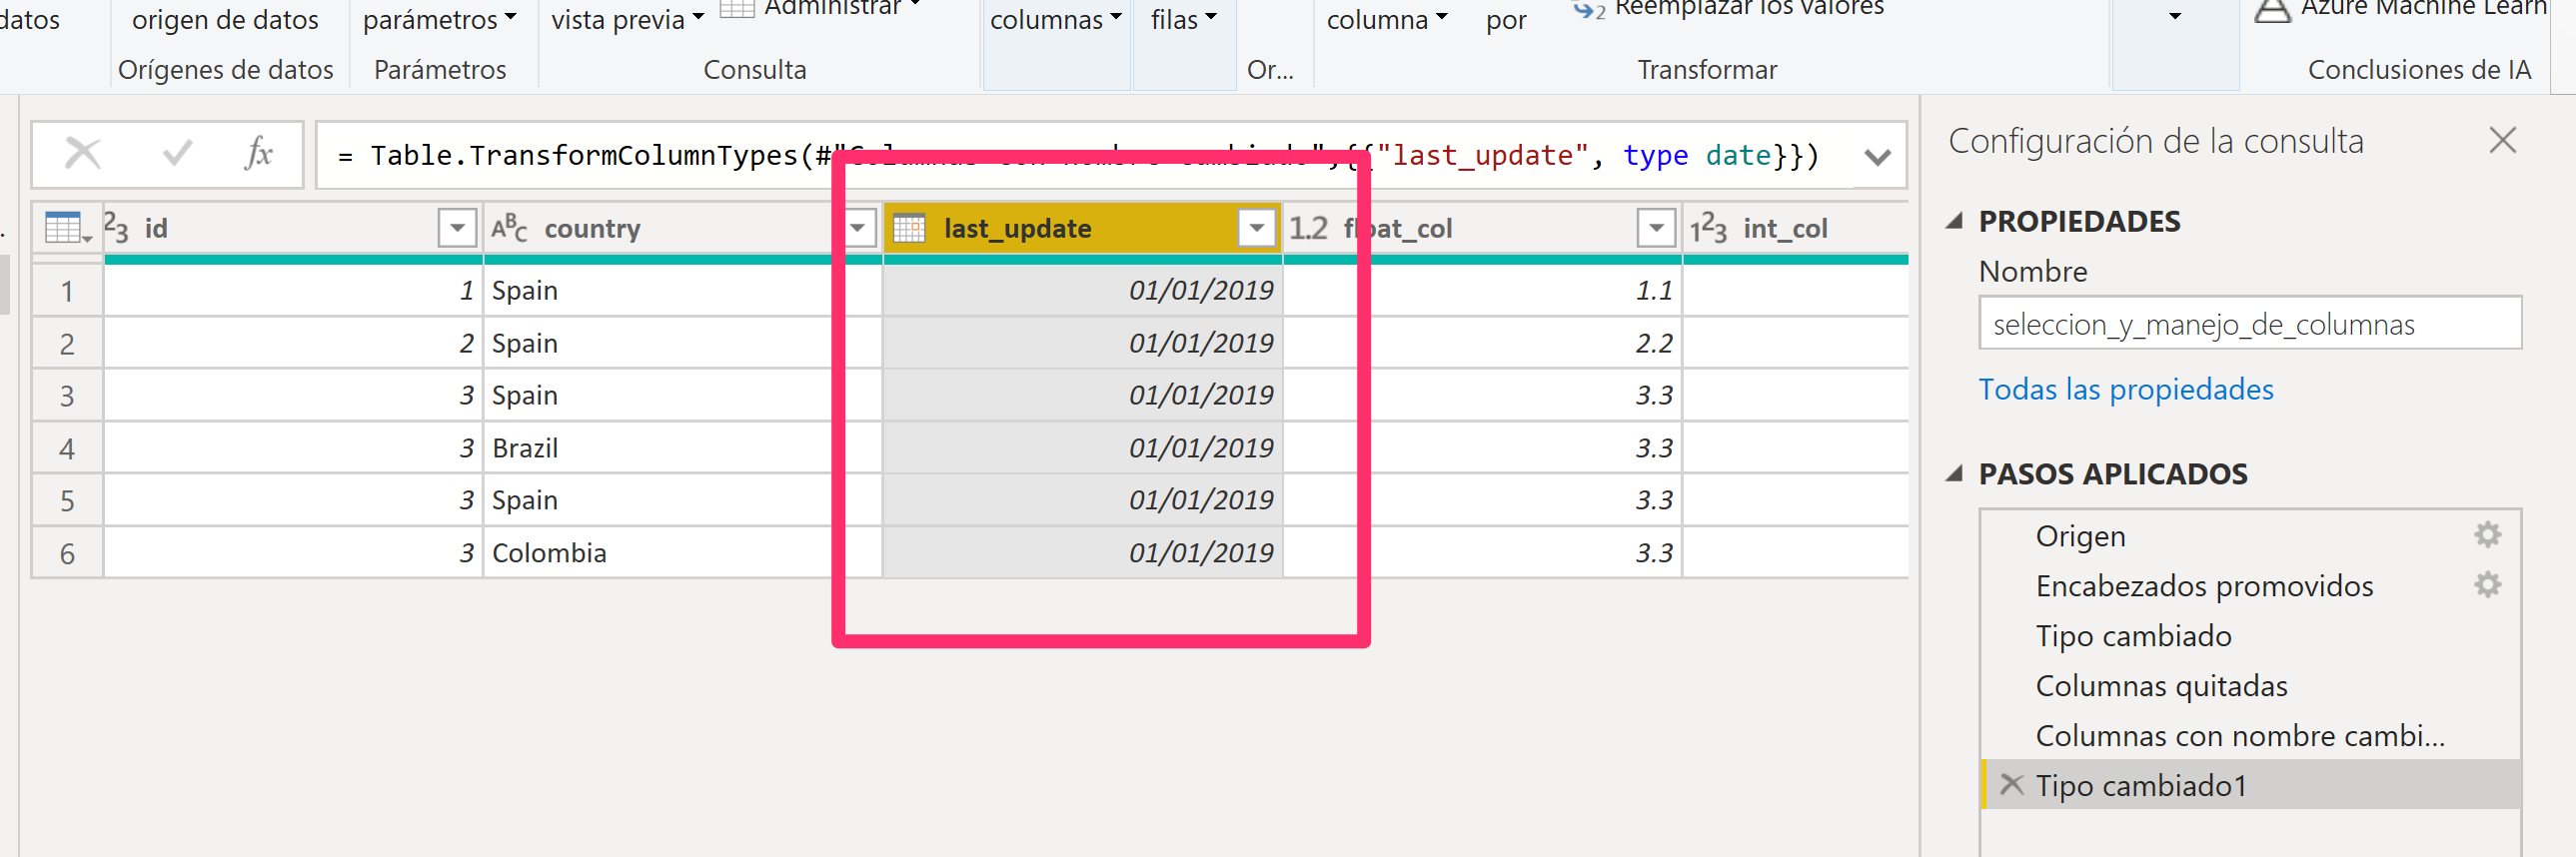
Task: Click the Reemplazar los valores icon
Action: tap(1588, 10)
